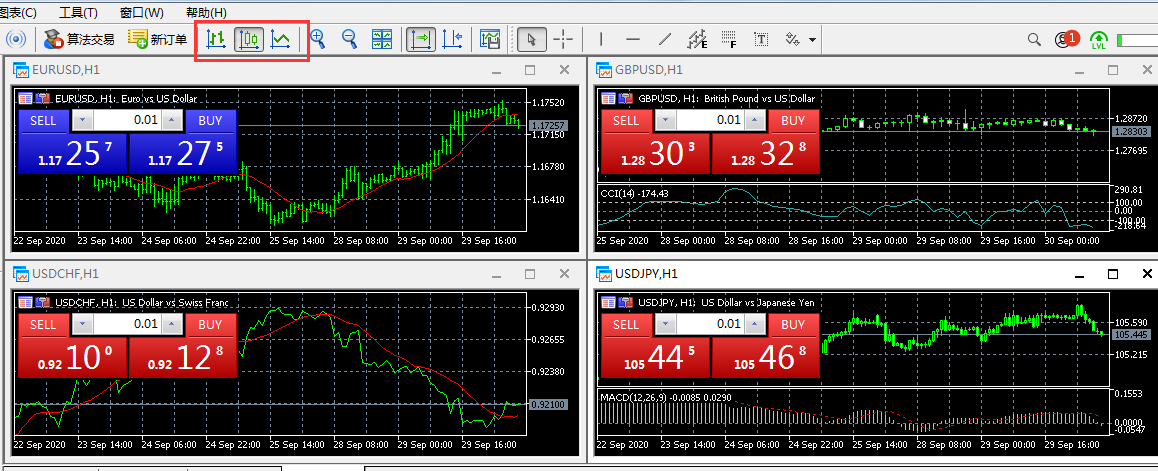Decrease USDCHF volume with down arrow
This screenshot has width=1158, height=471.
click(x=83, y=324)
